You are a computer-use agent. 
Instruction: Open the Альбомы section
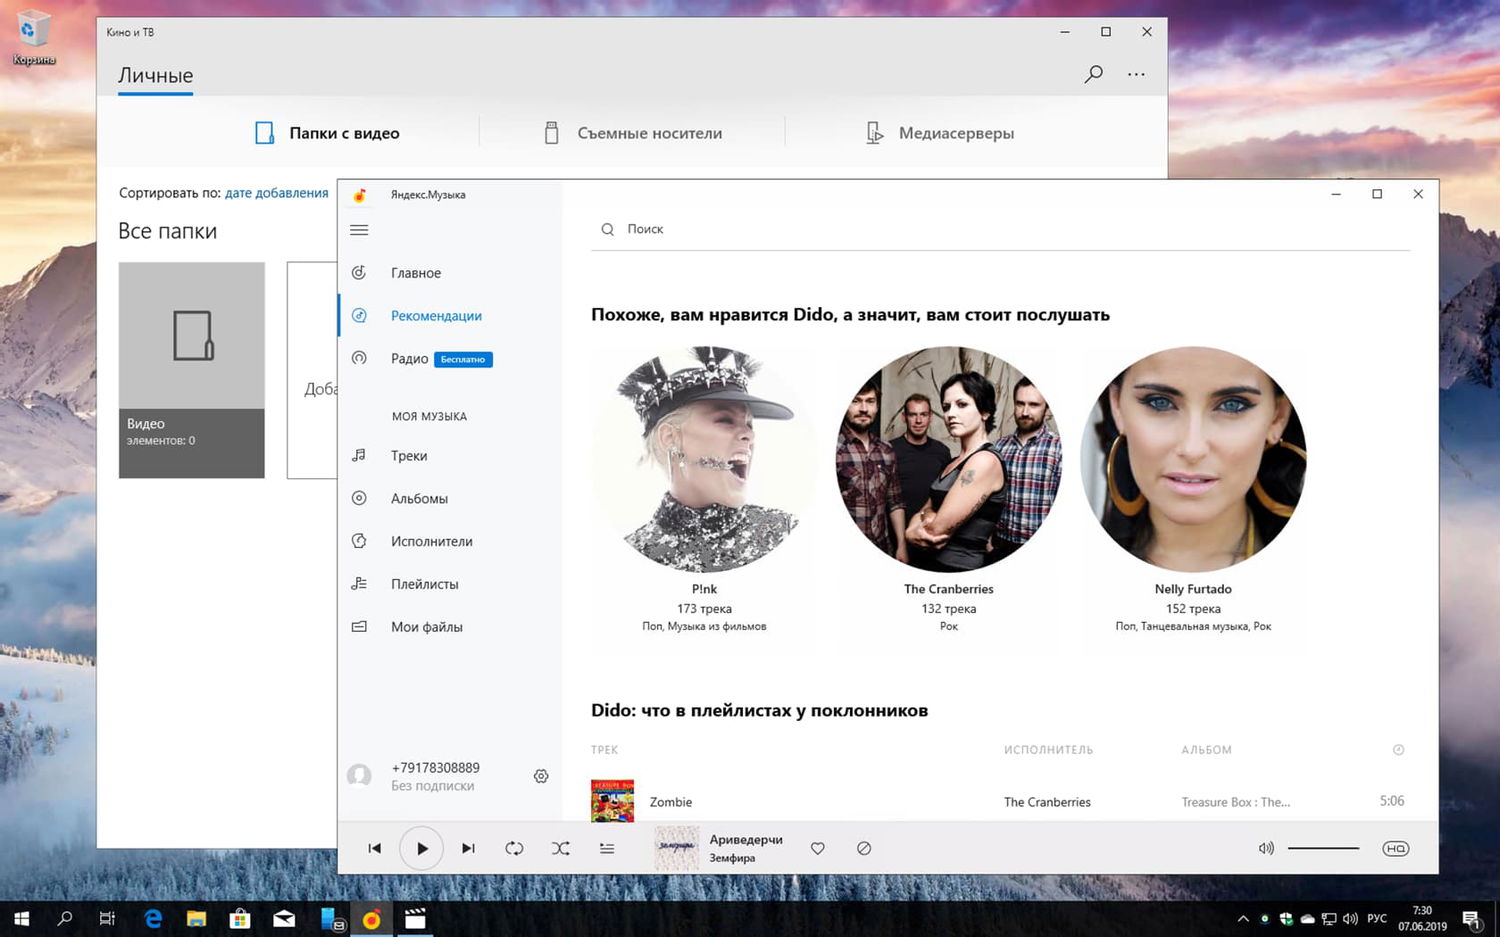pos(419,498)
